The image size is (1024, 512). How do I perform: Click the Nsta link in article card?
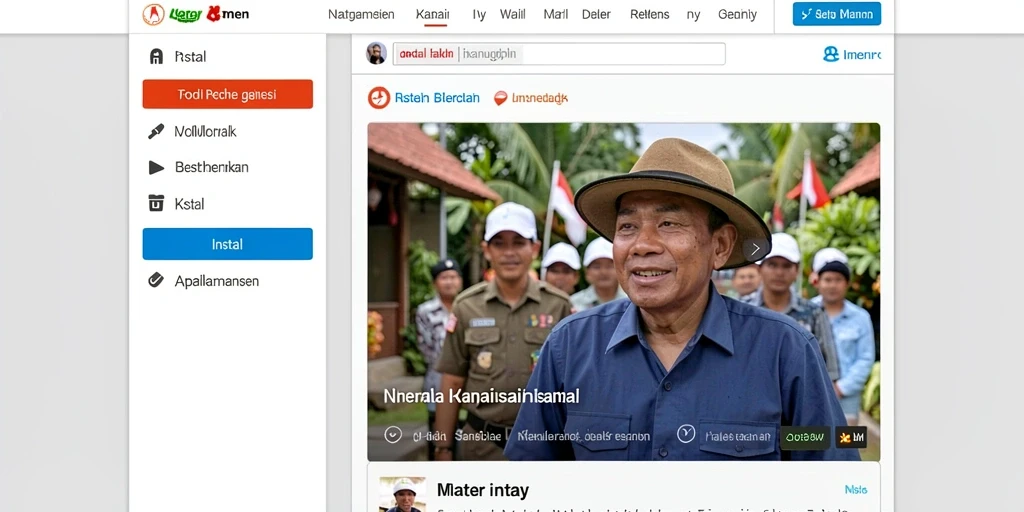click(856, 489)
